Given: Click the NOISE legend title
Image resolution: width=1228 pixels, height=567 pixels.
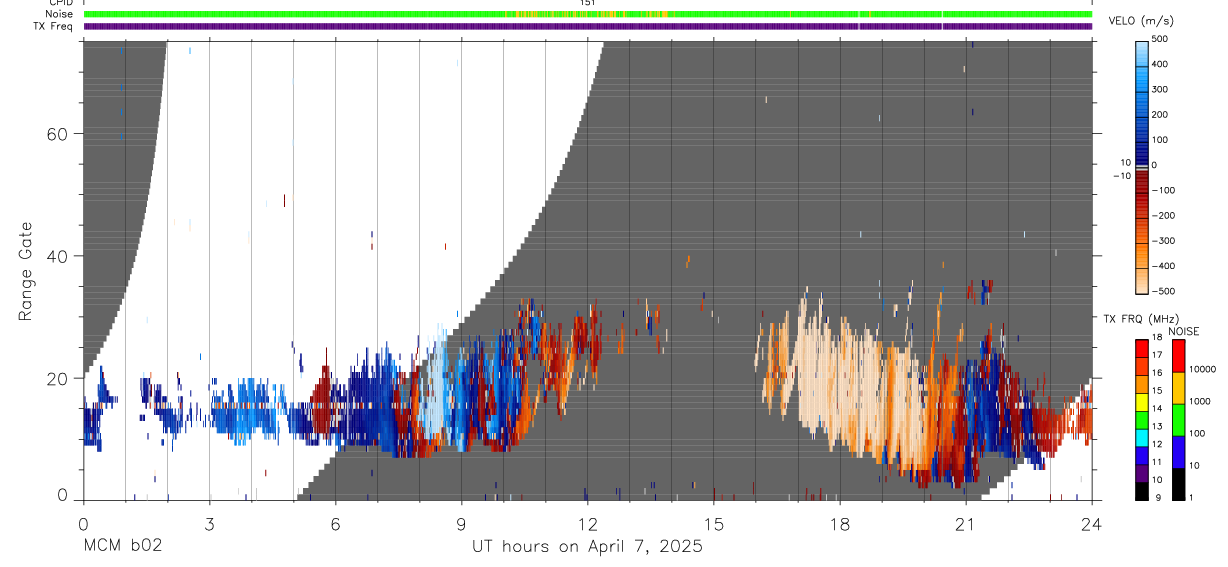Looking at the screenshot, I should coord(1183,331).
